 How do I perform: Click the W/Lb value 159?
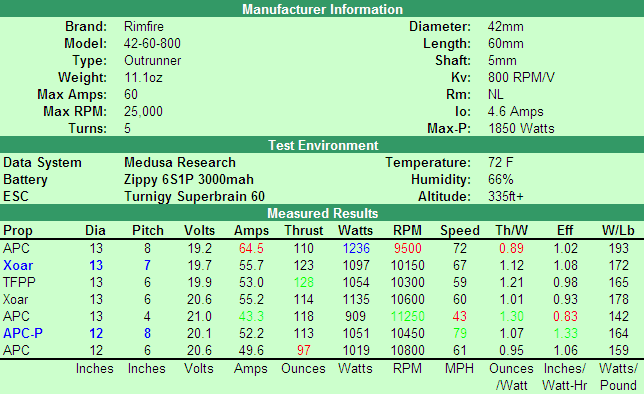(618, 350)
